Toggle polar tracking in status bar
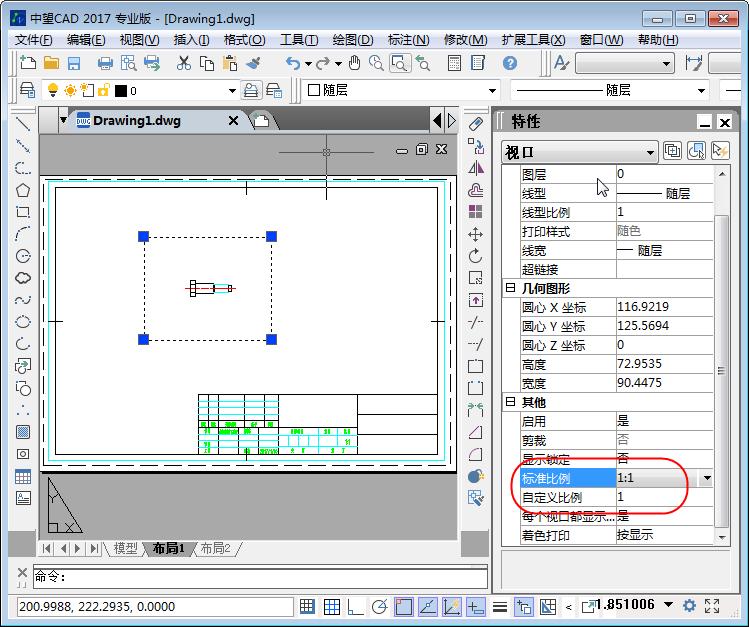This screenshot has height=627, width=749. tap(380, 606)
